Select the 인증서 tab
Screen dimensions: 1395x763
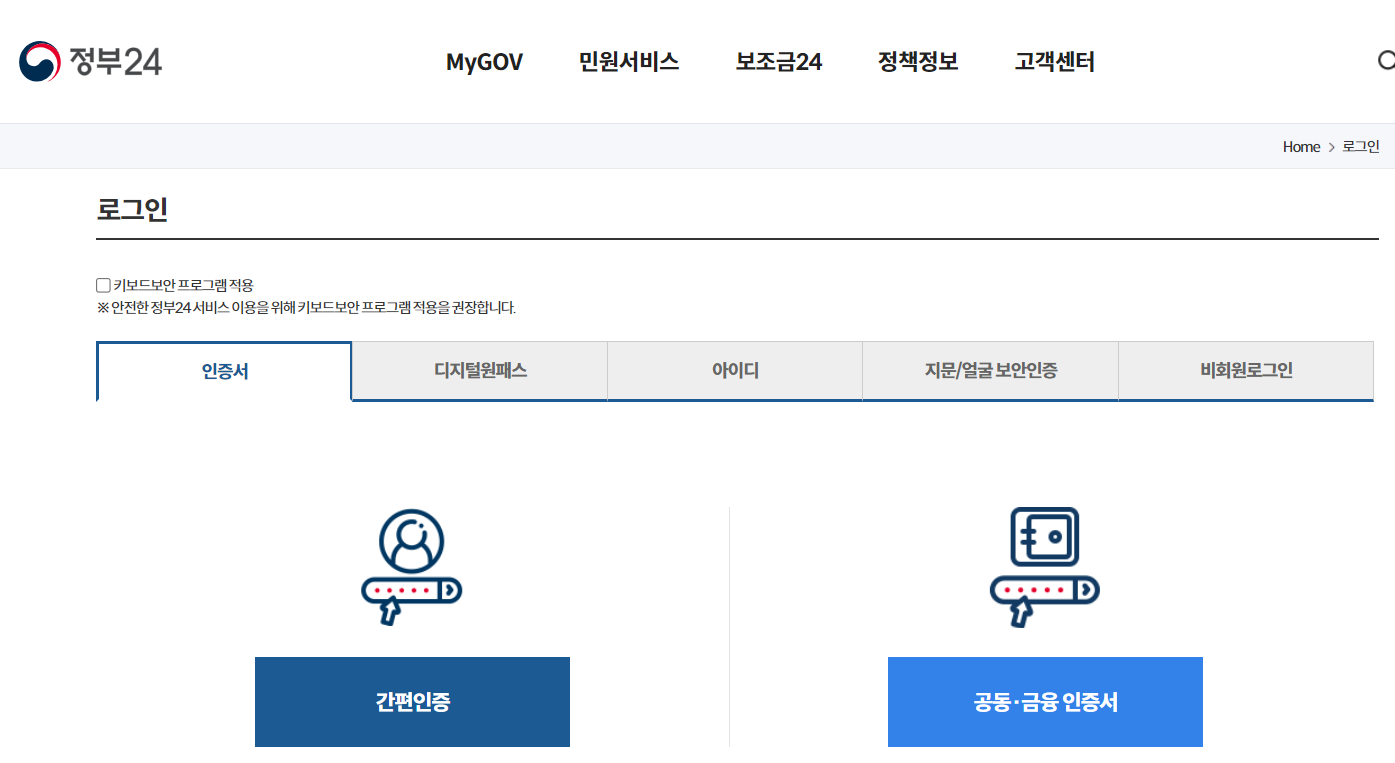[223, 371]
